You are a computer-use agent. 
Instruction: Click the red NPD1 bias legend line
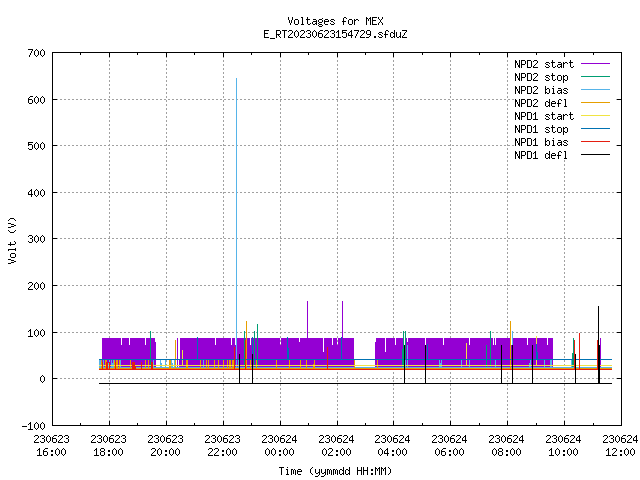tap(596, 142)
